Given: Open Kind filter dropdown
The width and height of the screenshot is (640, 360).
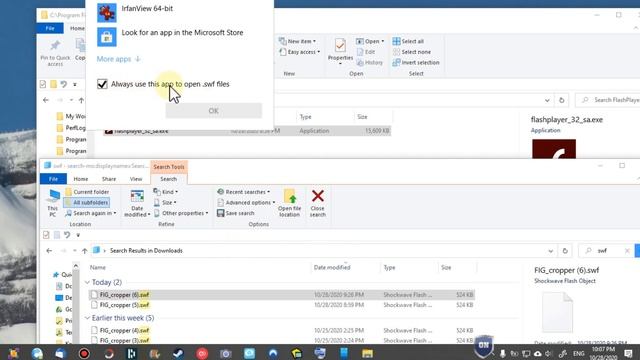Looking at the screenshot, I should pos(165,192).
